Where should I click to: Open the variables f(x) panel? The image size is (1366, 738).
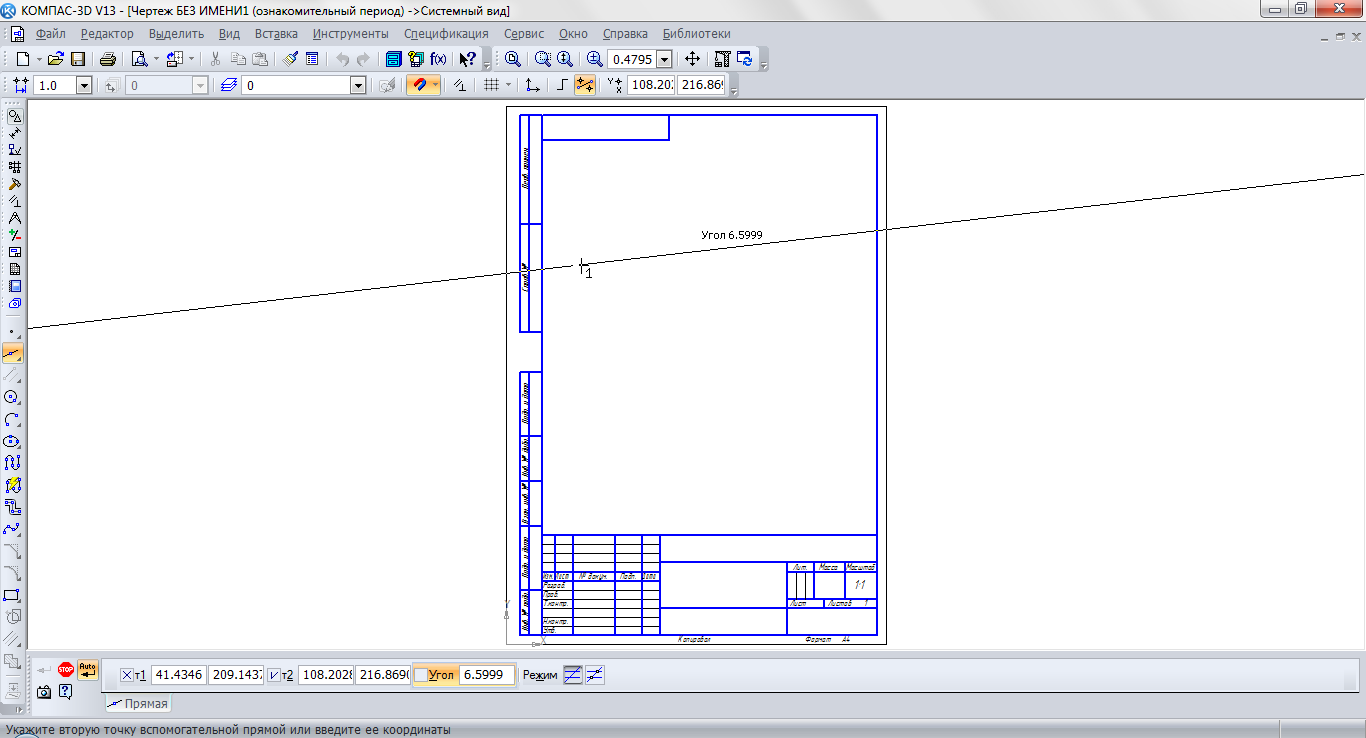pos(438,59)
